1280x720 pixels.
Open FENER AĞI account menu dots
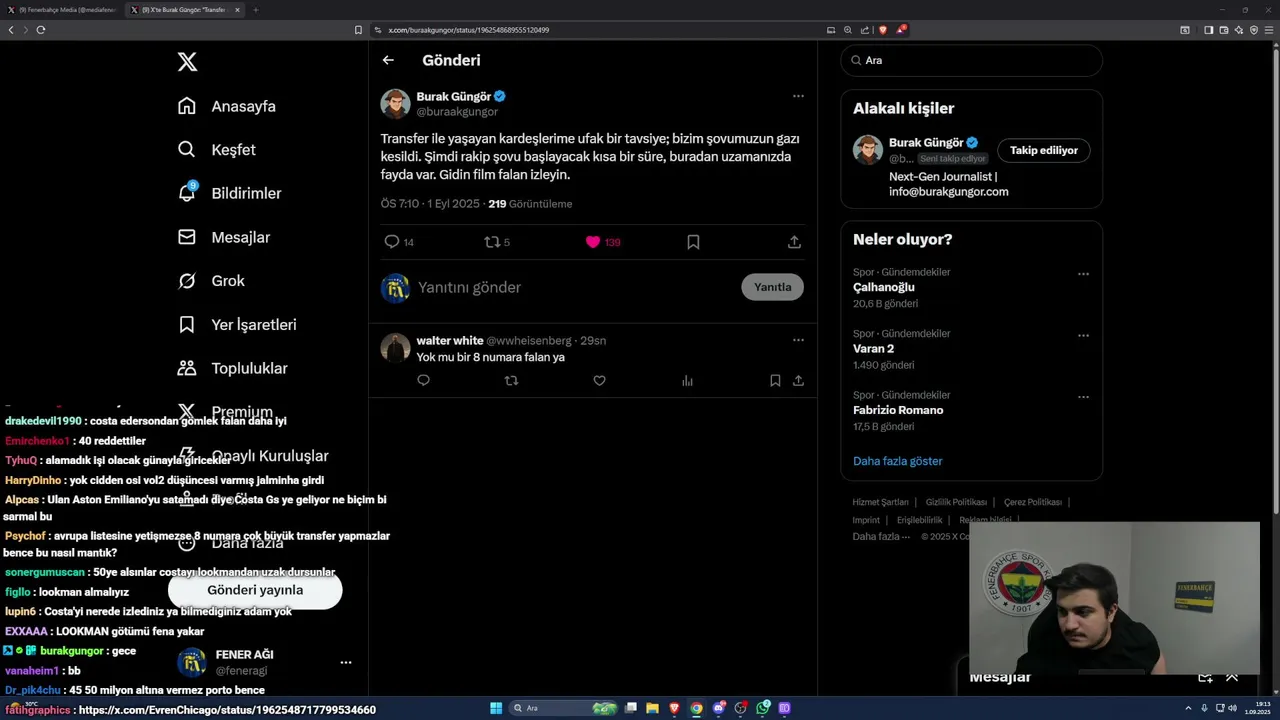click(346, 663)
